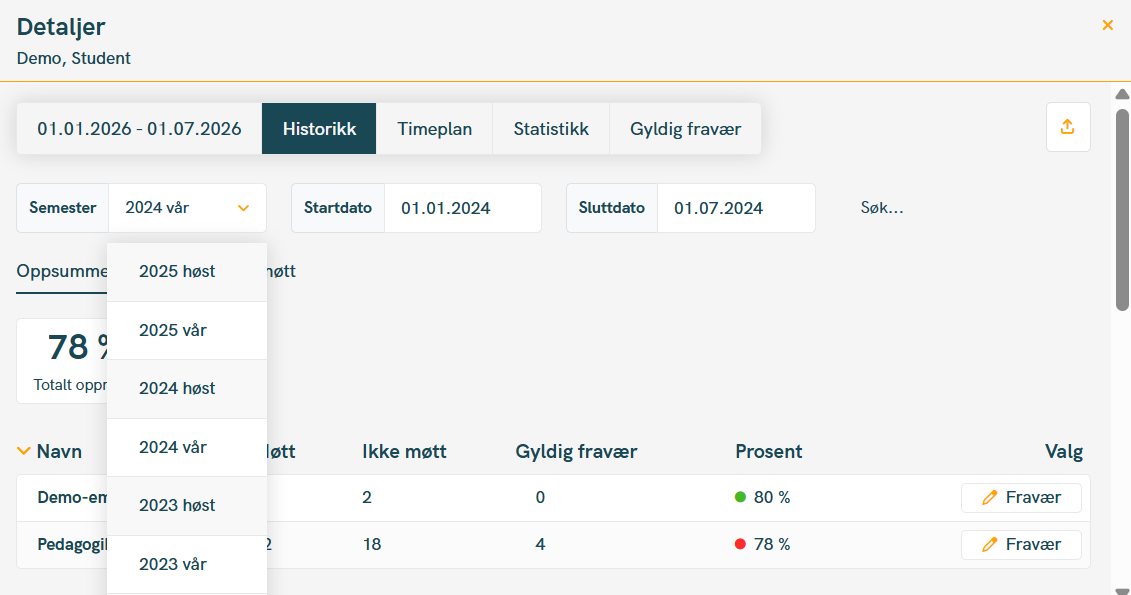Click Gyldig fravær value 4
The height and width of the screenshot is (595, 1131).
[x=540, y=544]
